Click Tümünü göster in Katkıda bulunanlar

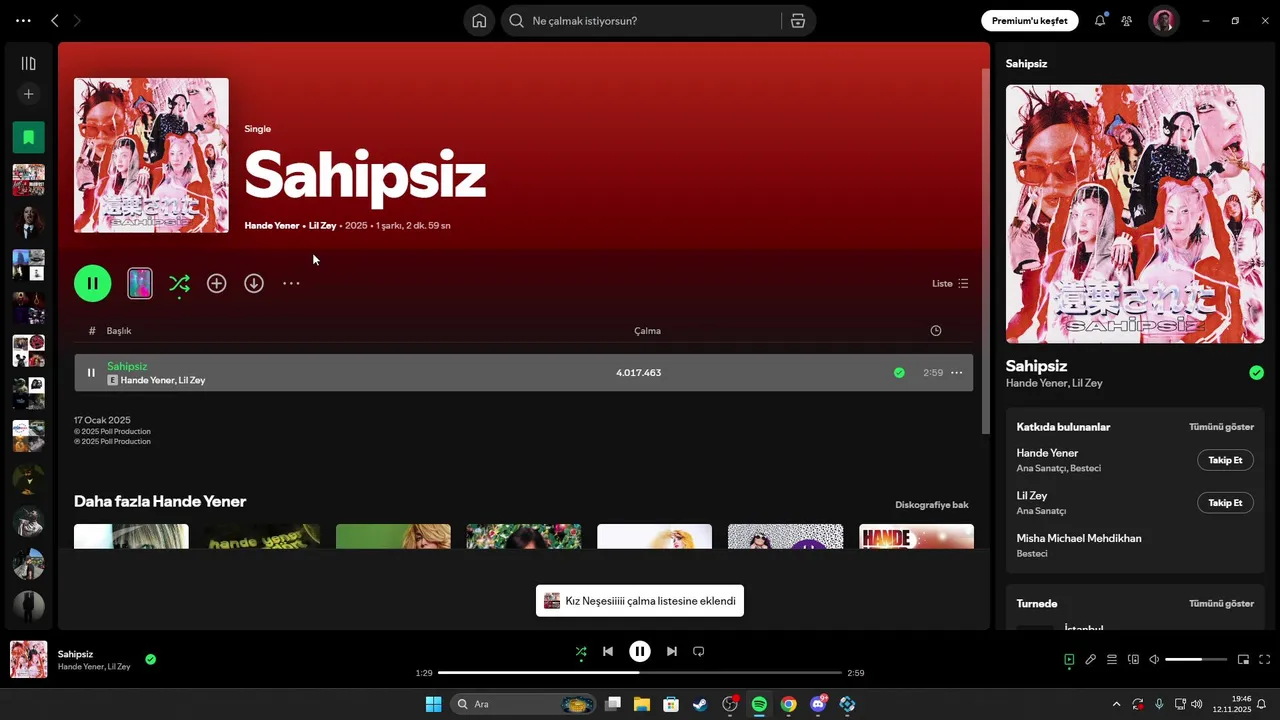point(1221,427)
